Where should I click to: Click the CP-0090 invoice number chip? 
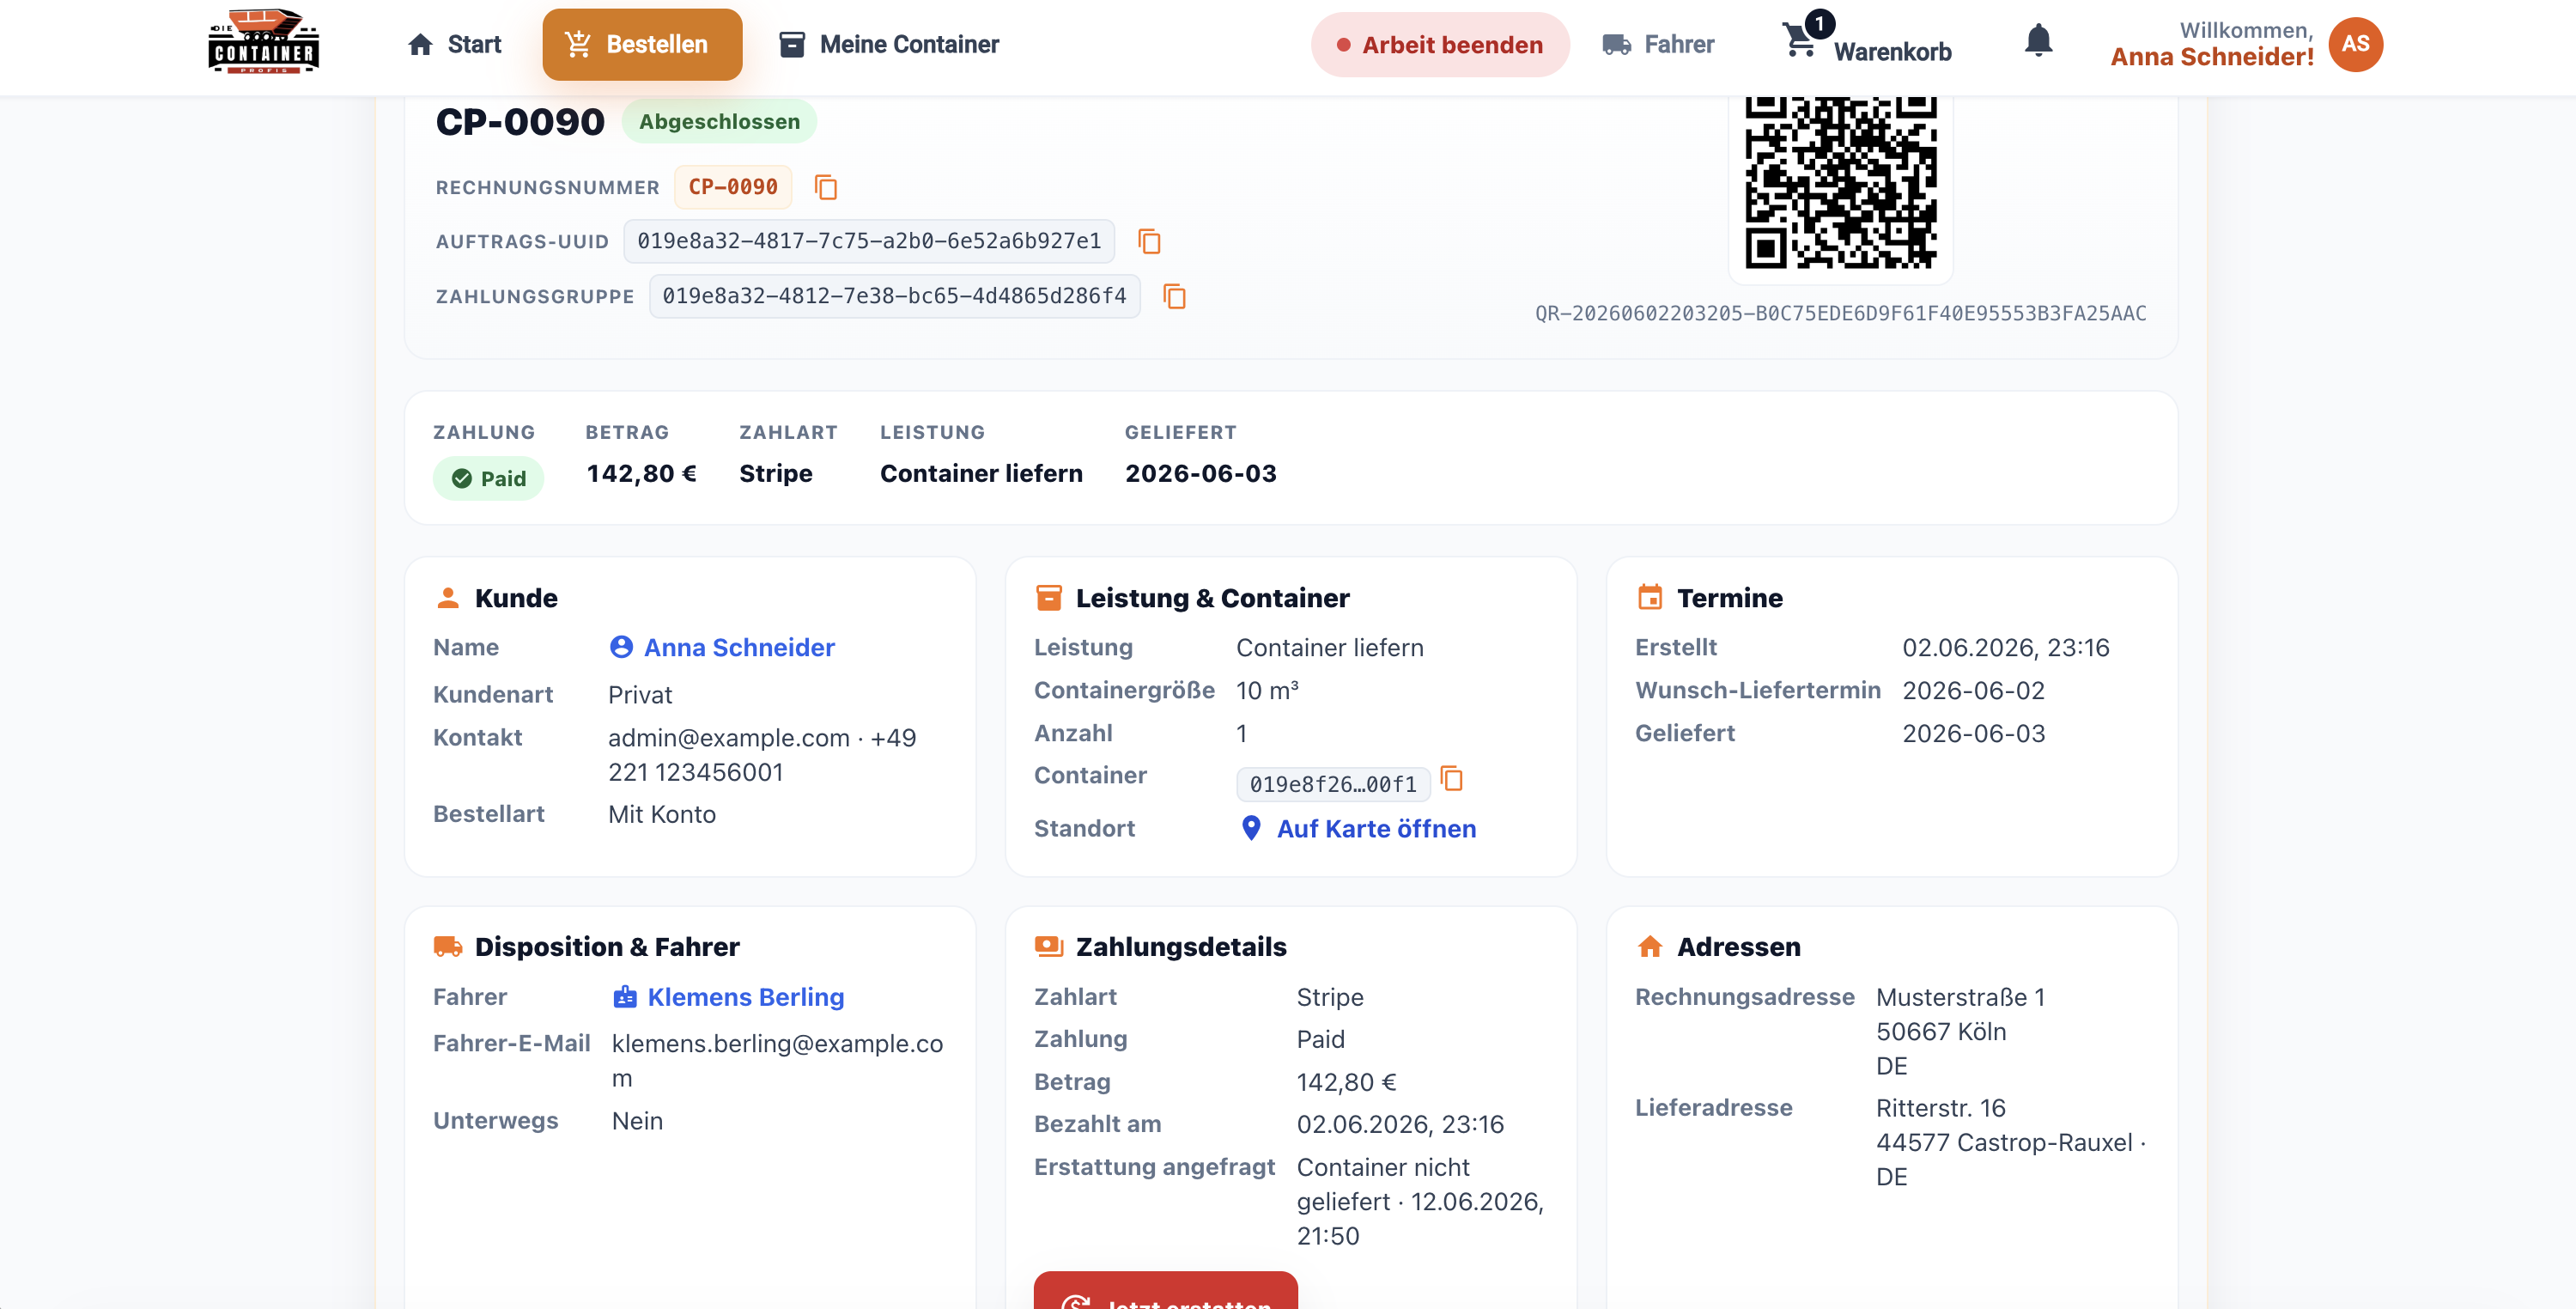[733, 187]
